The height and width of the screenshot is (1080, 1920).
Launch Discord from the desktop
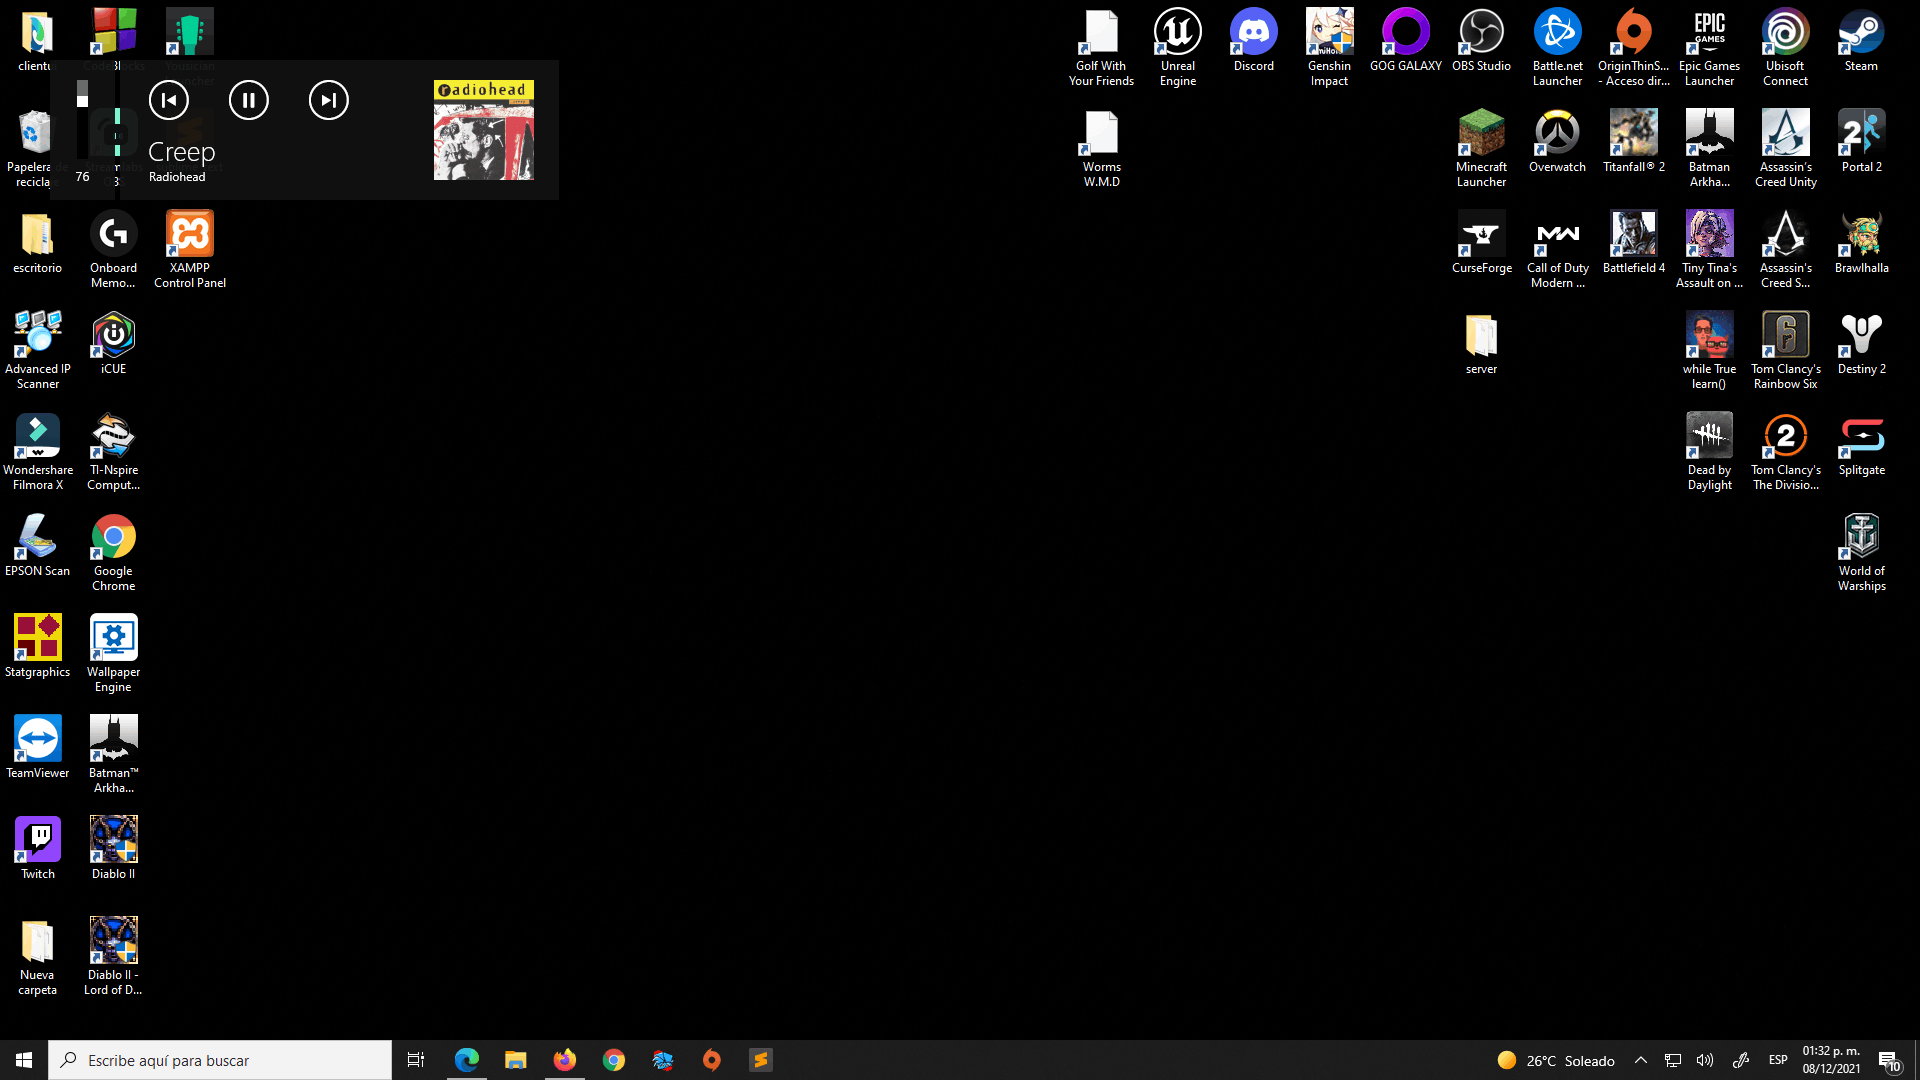pos(1254,40)
